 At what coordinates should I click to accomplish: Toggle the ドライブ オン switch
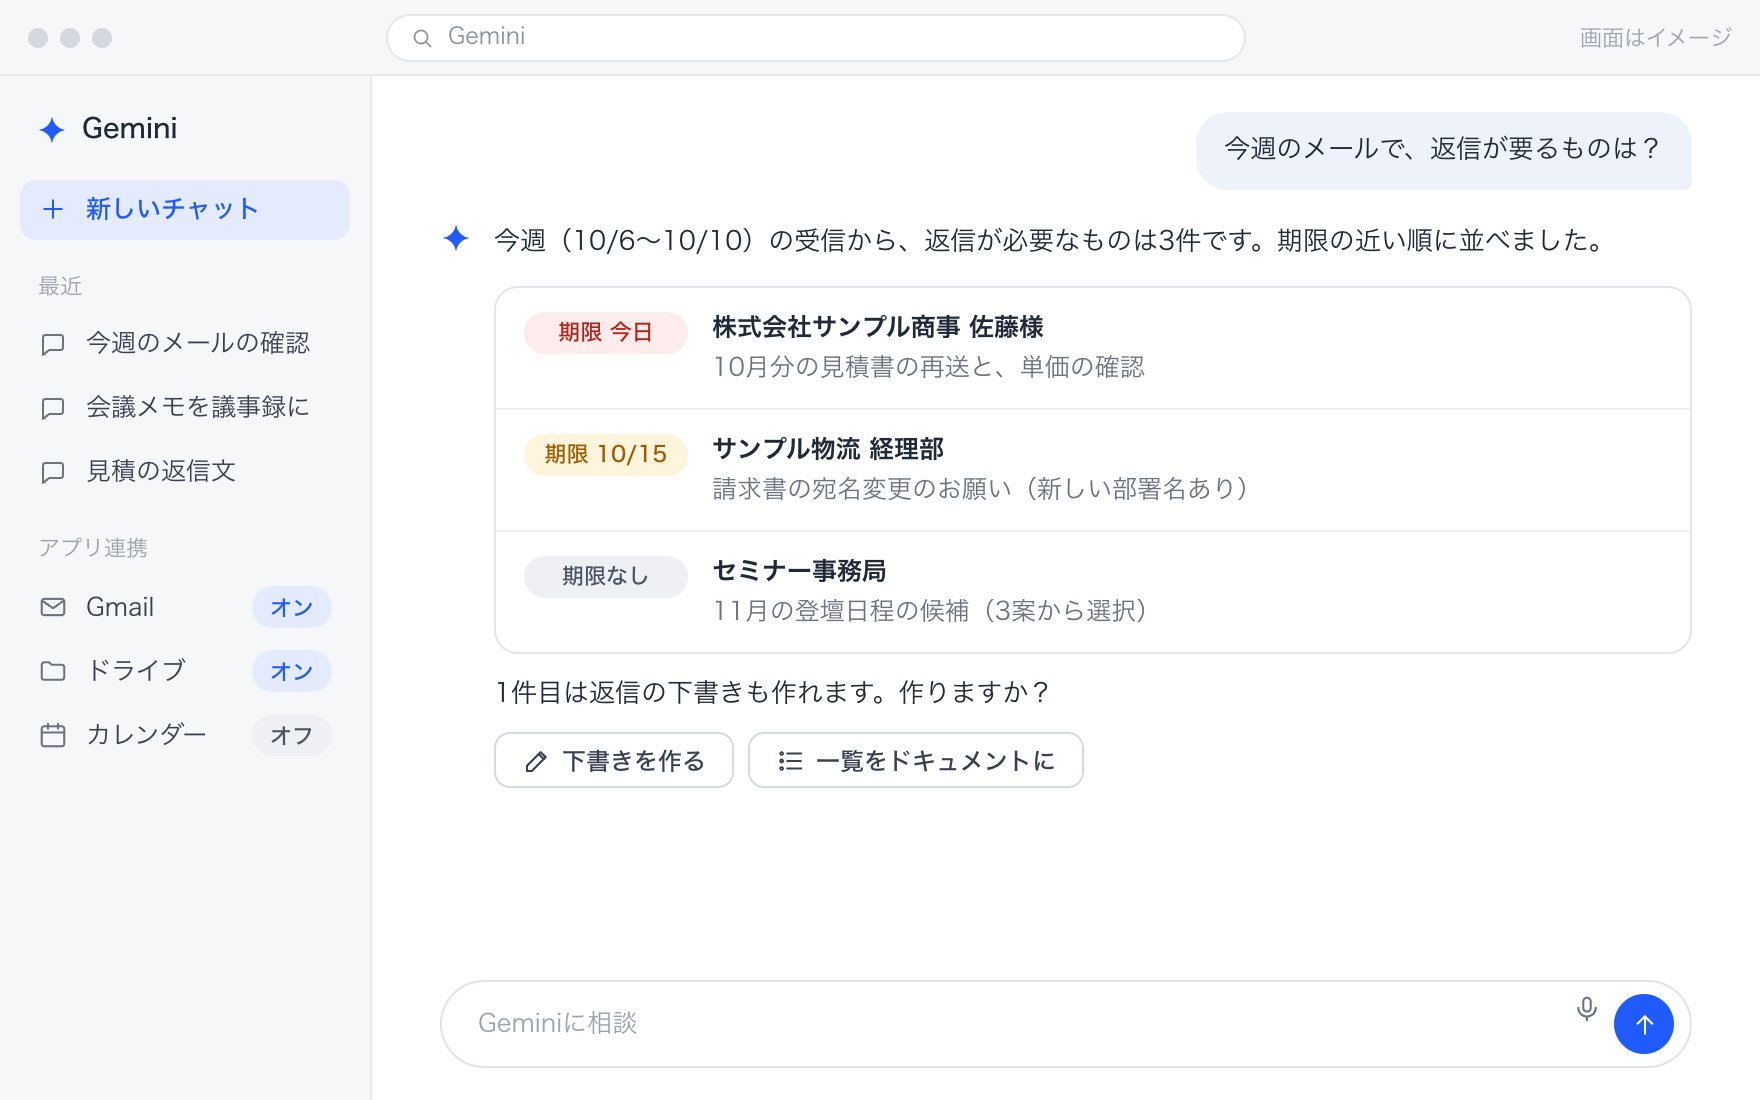[291, 671]
